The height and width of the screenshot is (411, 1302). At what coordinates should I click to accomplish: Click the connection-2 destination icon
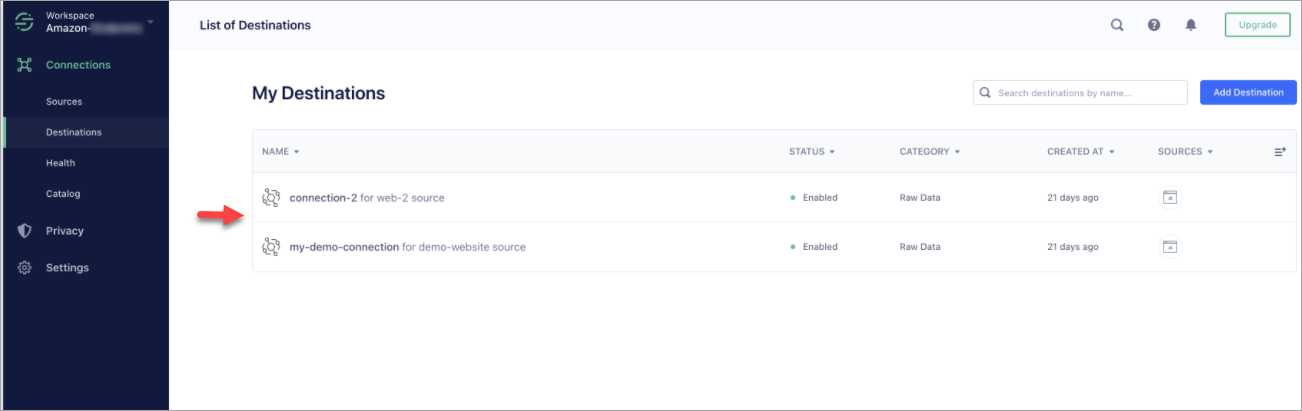click(270, 198)
